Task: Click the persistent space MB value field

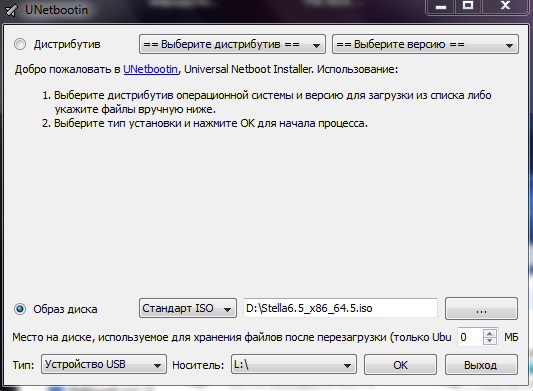Action: pyautogui.click(x=470, y=337)
